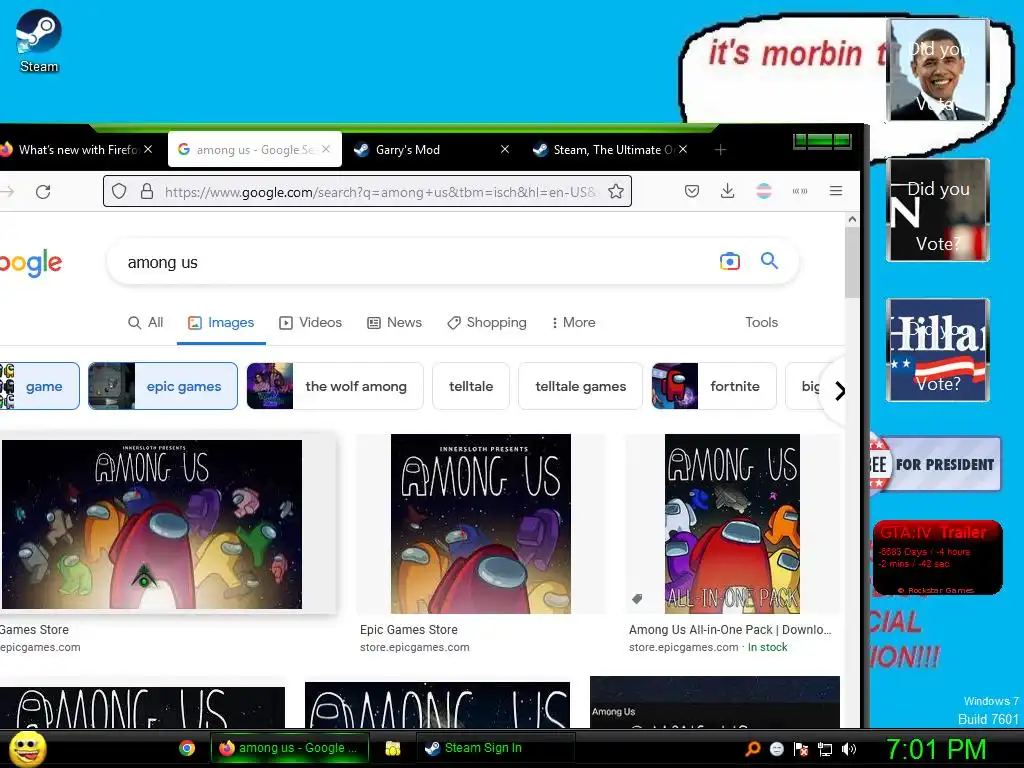Open Among Us All-in-One Pack link
This screenshot has height=768, width=1024.
coord(730,630)
